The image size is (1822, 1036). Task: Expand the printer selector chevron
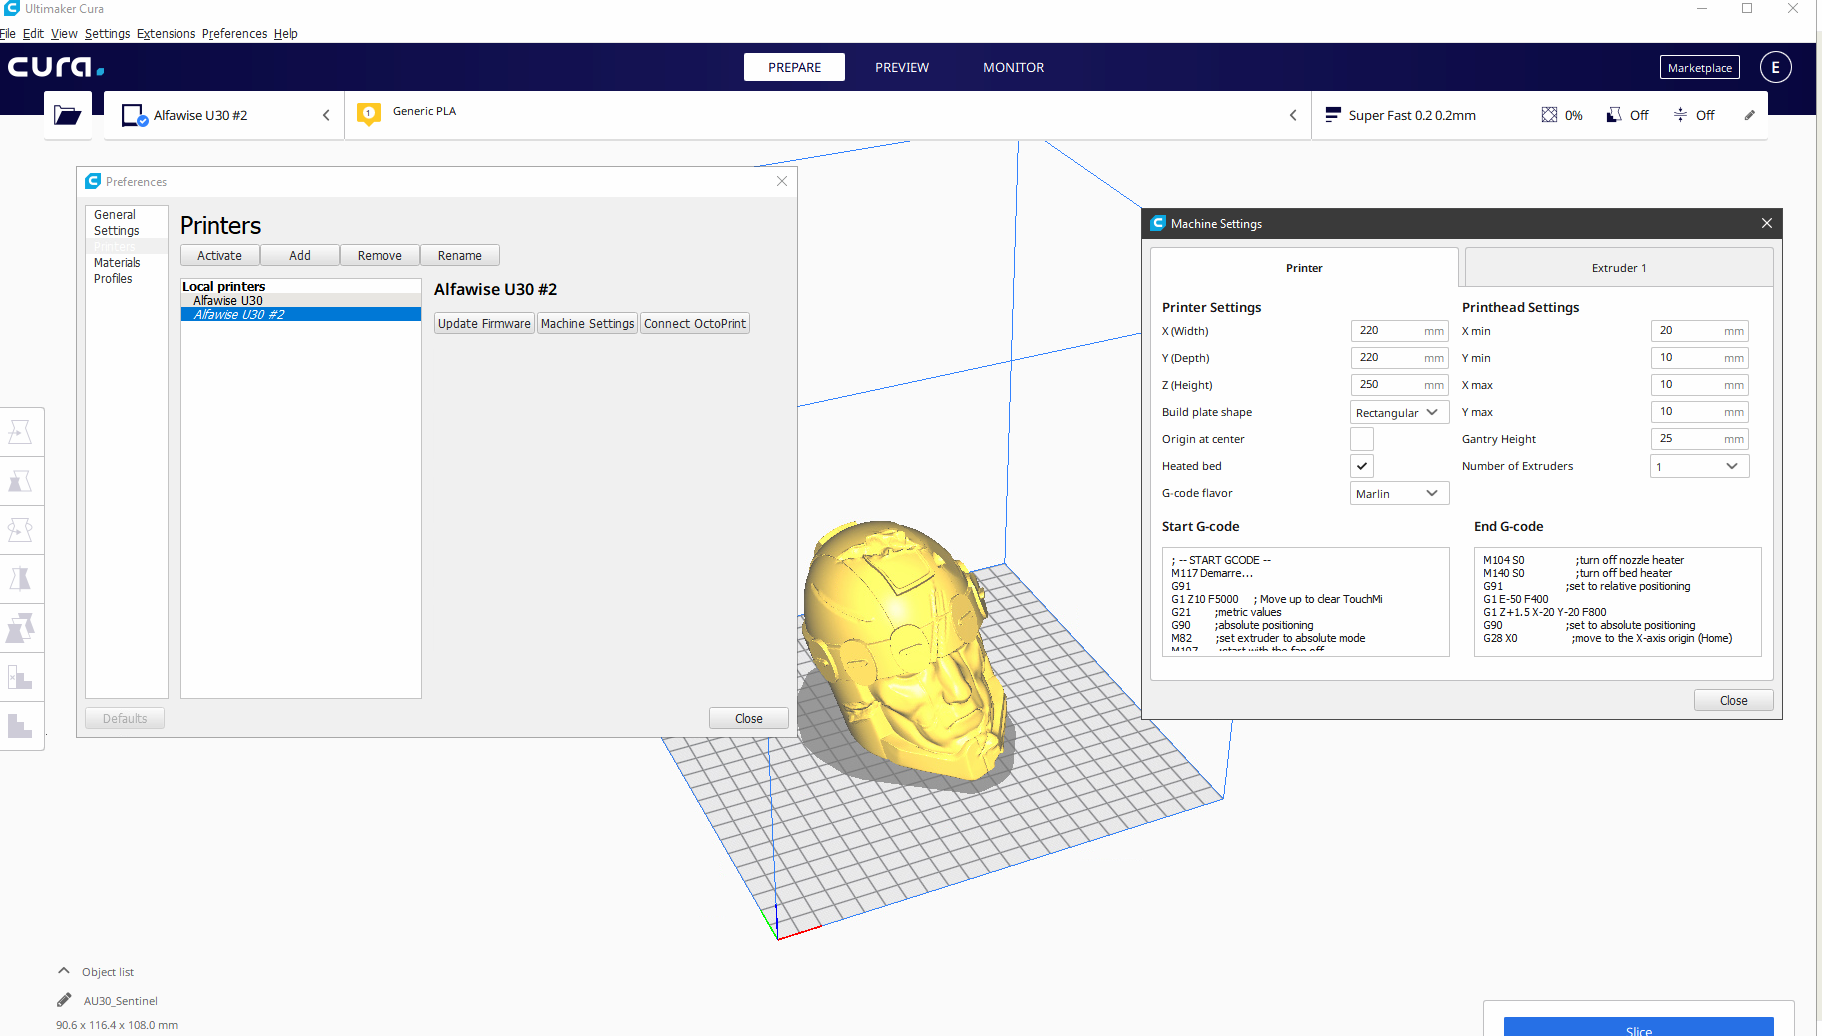point(326,115)
